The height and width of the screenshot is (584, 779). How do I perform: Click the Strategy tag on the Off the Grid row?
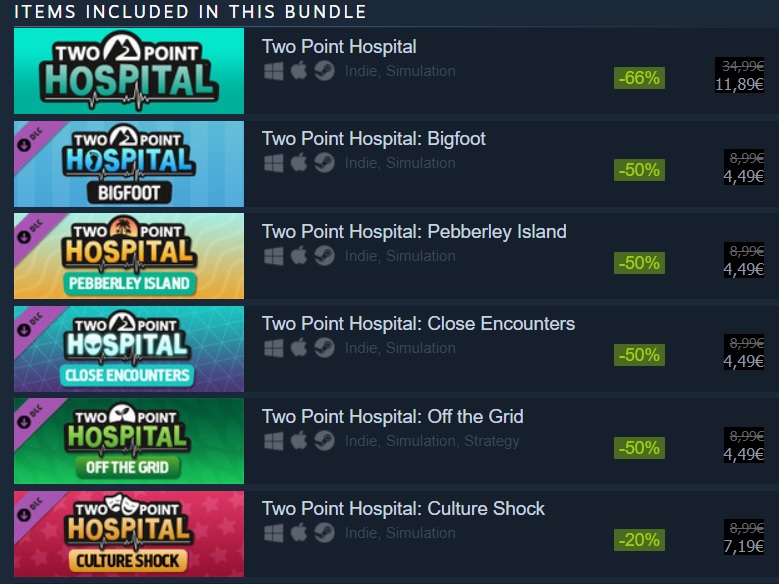tap(491, 441)
